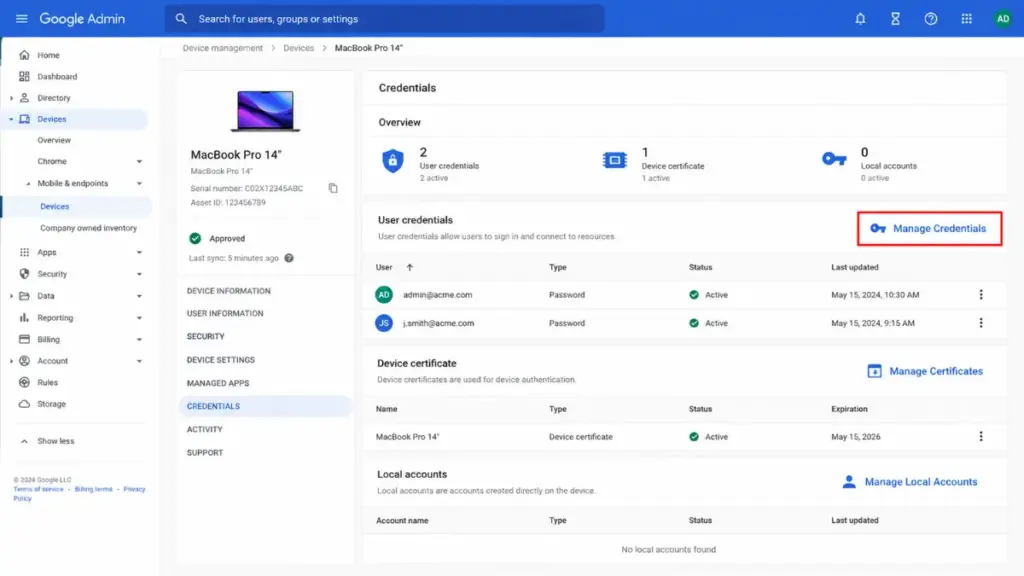
Task: Collapse sidebar with Show less
Action: tap(48, 441)
